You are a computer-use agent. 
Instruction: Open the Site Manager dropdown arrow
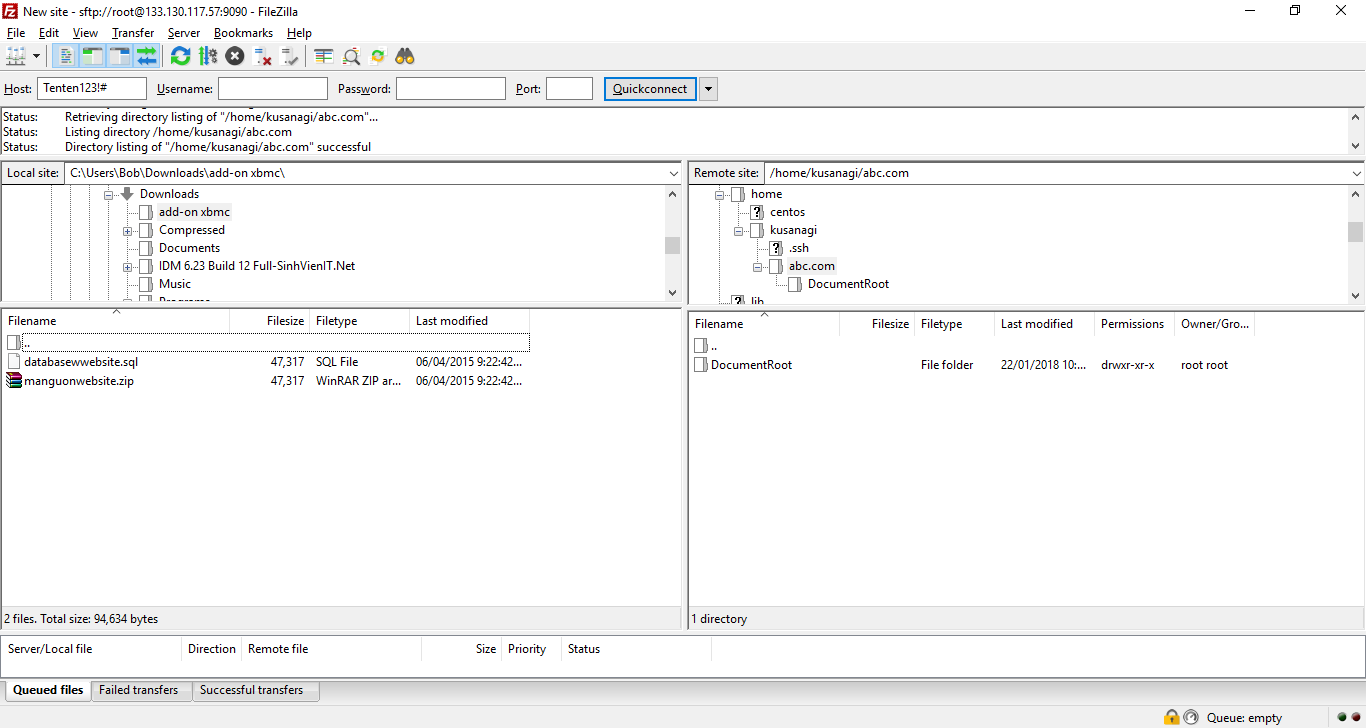click(37, 56)
